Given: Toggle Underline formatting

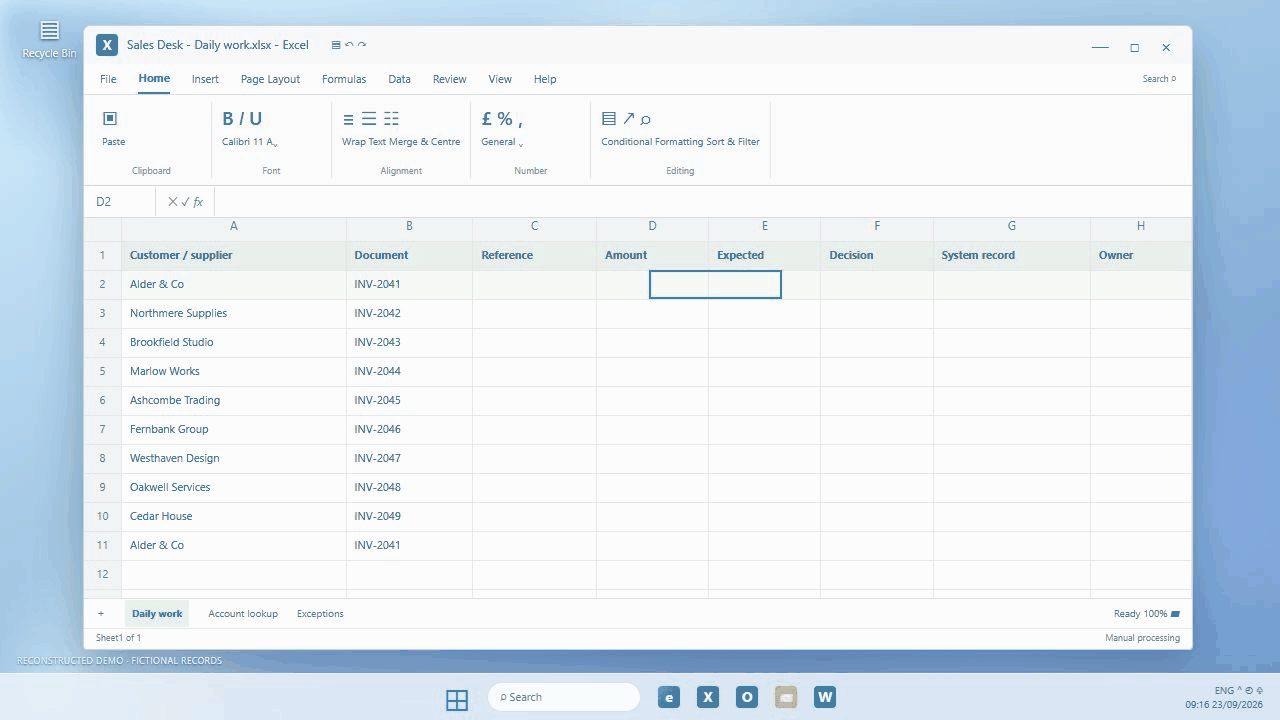Looking at the screenshot, I should (x=255, y=119).
